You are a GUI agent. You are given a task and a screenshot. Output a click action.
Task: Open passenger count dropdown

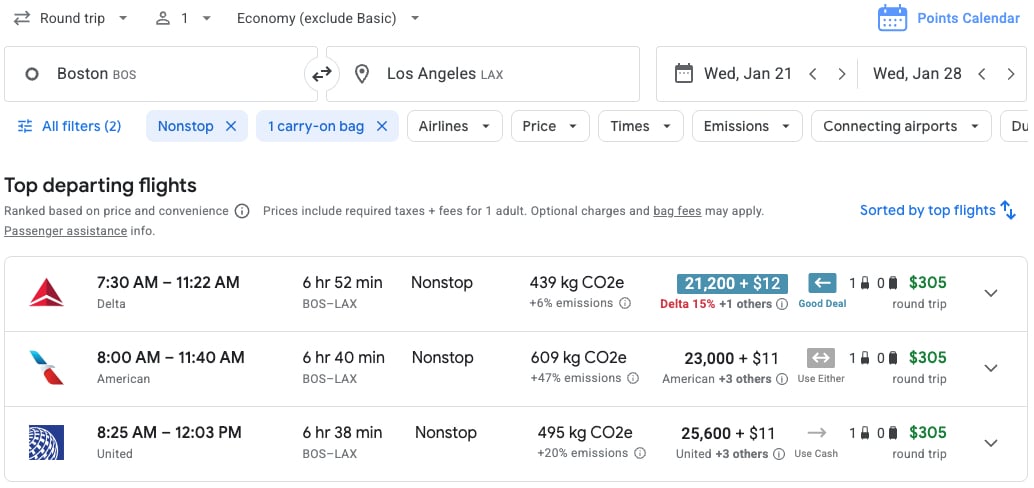point(183,18)
